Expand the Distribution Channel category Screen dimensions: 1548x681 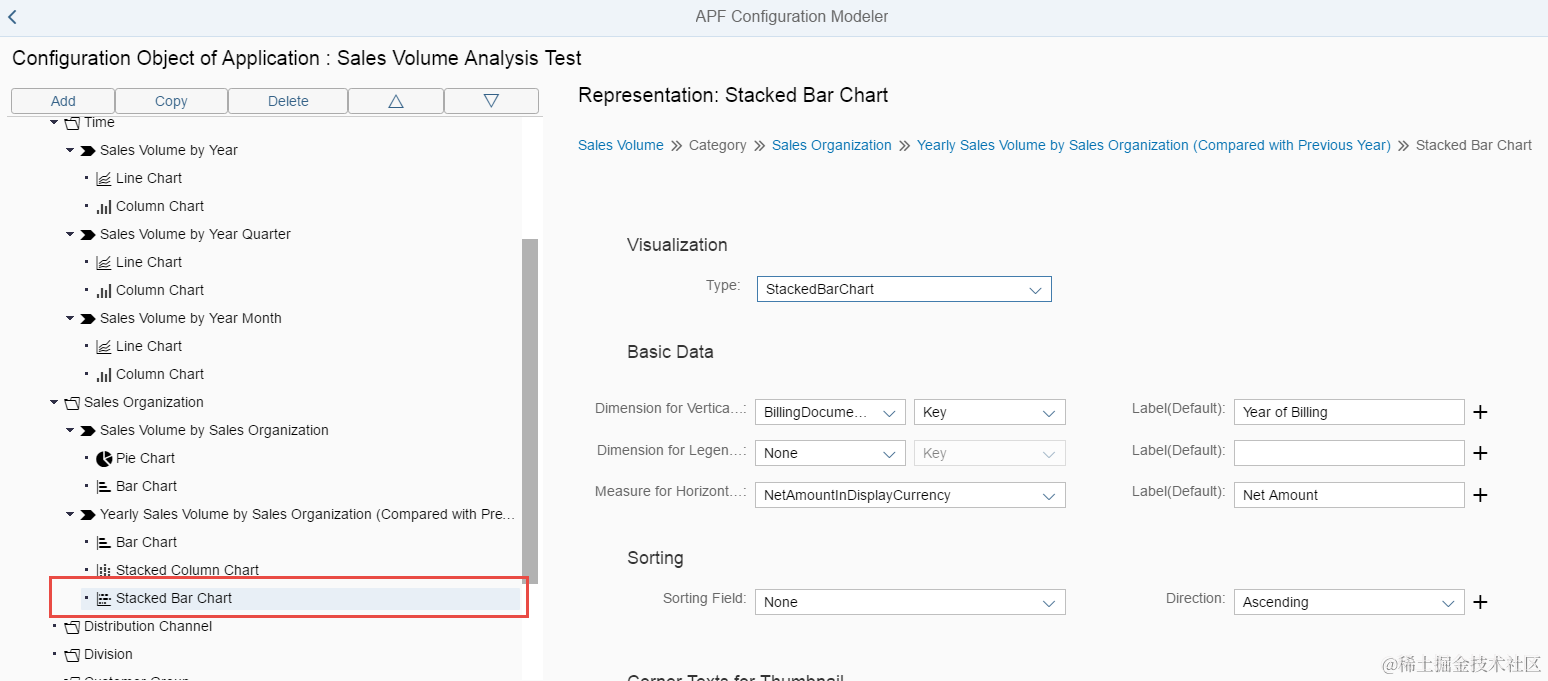(55, 626)
